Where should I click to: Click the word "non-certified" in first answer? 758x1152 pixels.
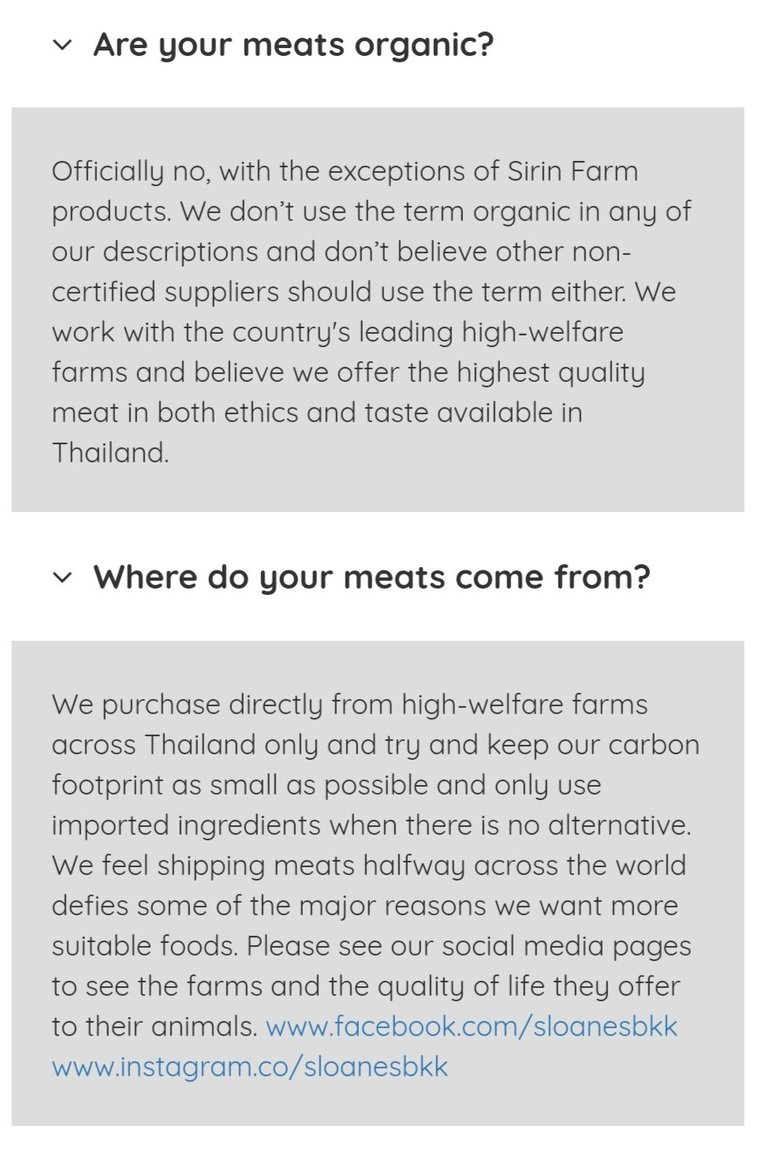click(x=341, y=272)
